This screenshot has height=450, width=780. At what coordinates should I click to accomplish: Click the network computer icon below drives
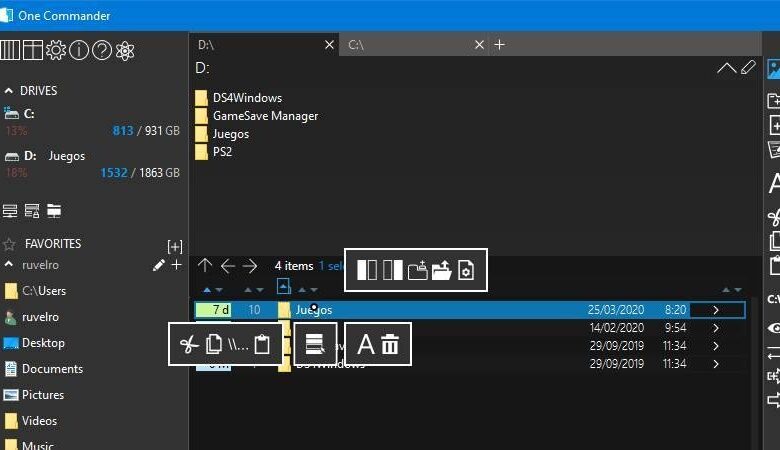[x=10, y=211]
